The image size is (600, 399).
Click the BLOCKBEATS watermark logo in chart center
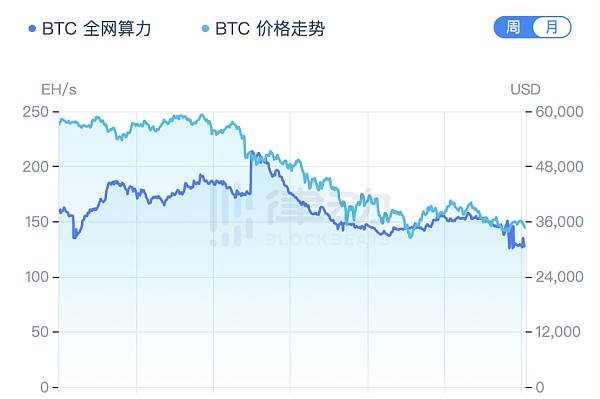coord(300,217)
